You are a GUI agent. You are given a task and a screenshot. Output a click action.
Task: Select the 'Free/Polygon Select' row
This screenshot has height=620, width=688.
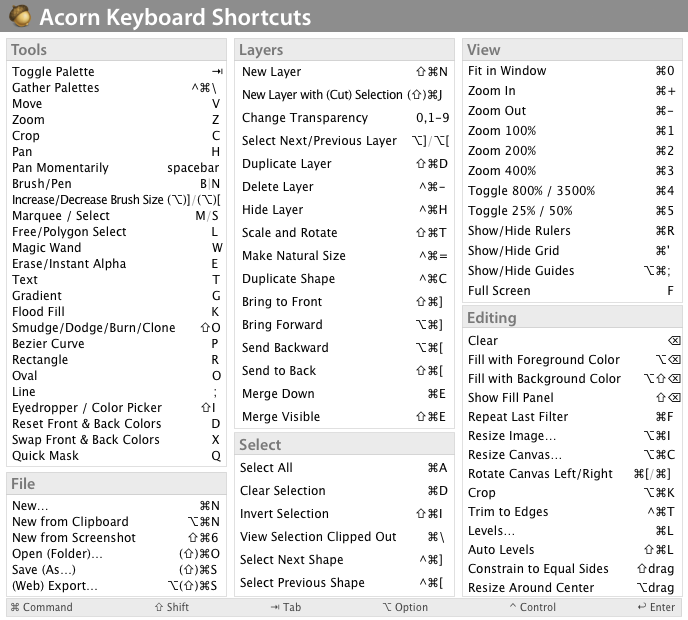tap(116, 232)
